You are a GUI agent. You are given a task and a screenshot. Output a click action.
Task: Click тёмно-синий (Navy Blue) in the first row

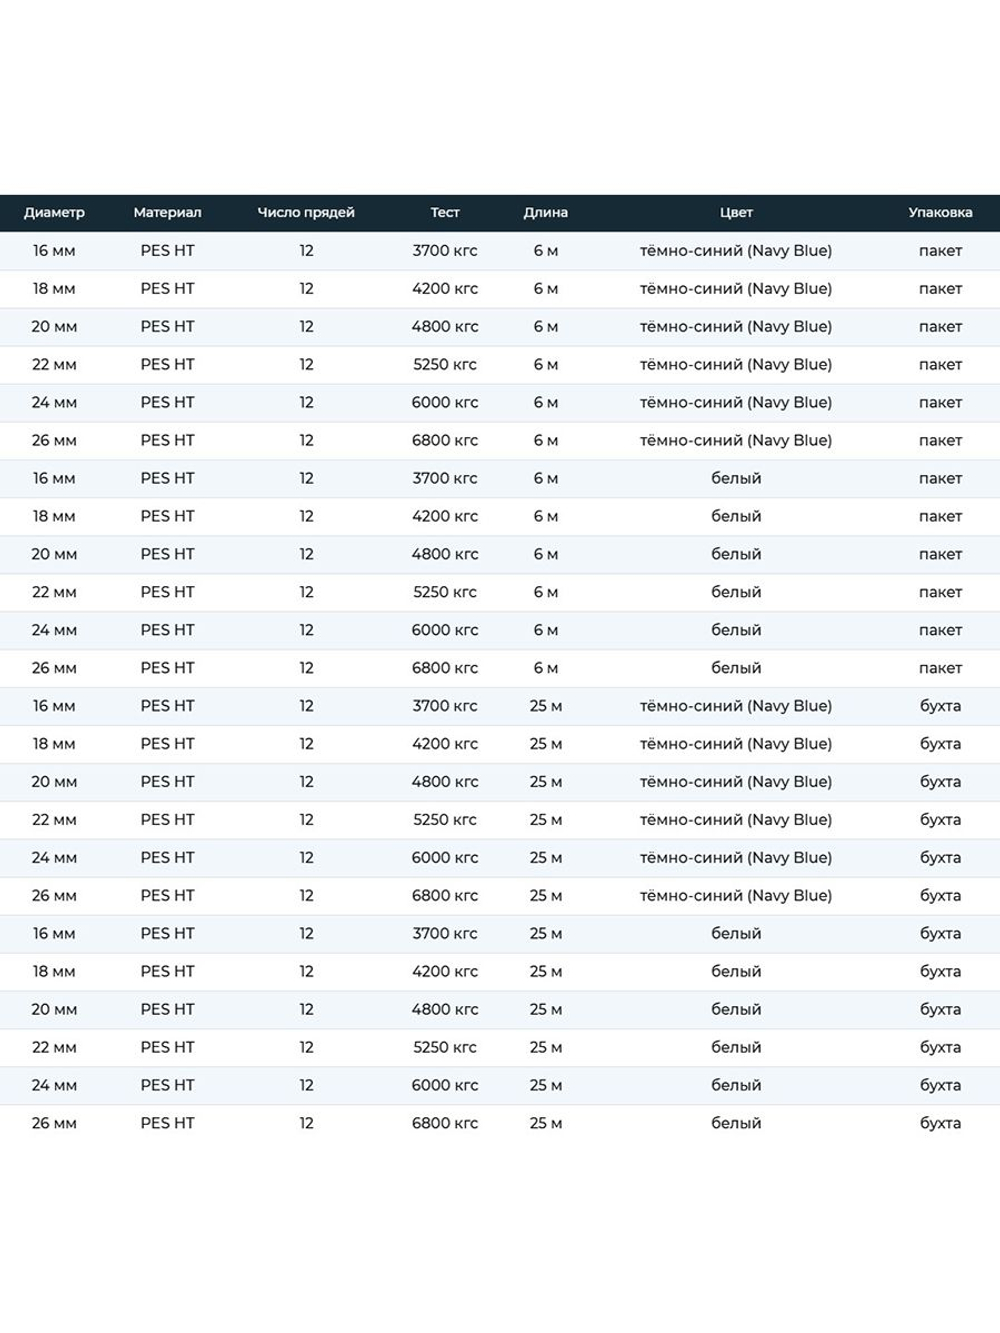(736, 250)
